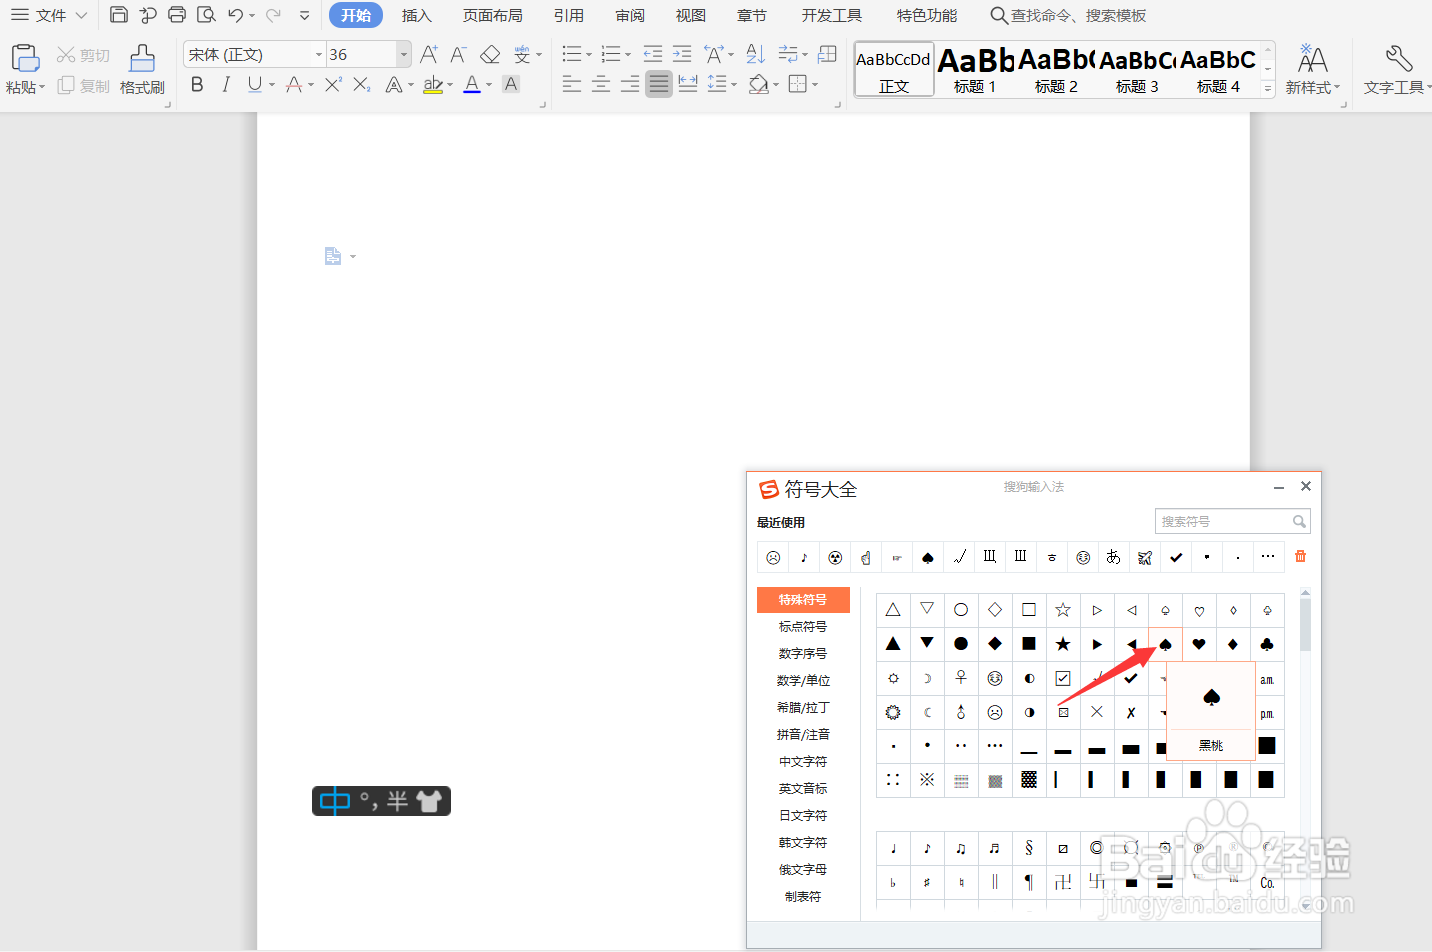Click the yellow text highlight color button
Viewport: 1432px width, 952px height.
point(433,84)
